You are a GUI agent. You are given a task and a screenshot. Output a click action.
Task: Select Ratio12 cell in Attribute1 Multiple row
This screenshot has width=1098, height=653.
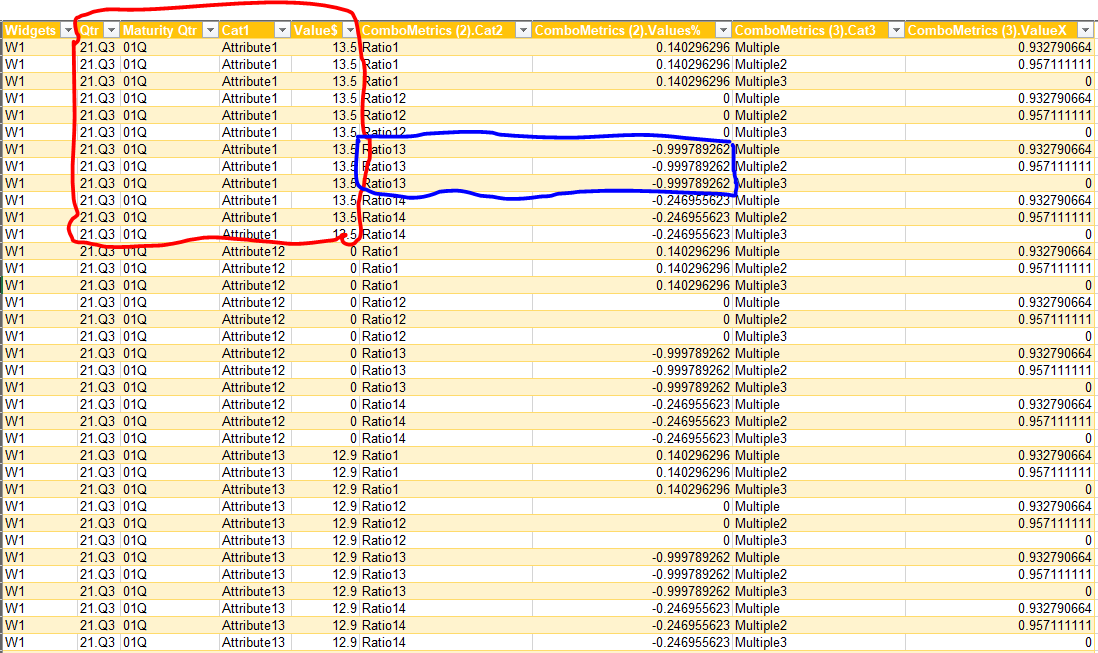pos(445,99)
